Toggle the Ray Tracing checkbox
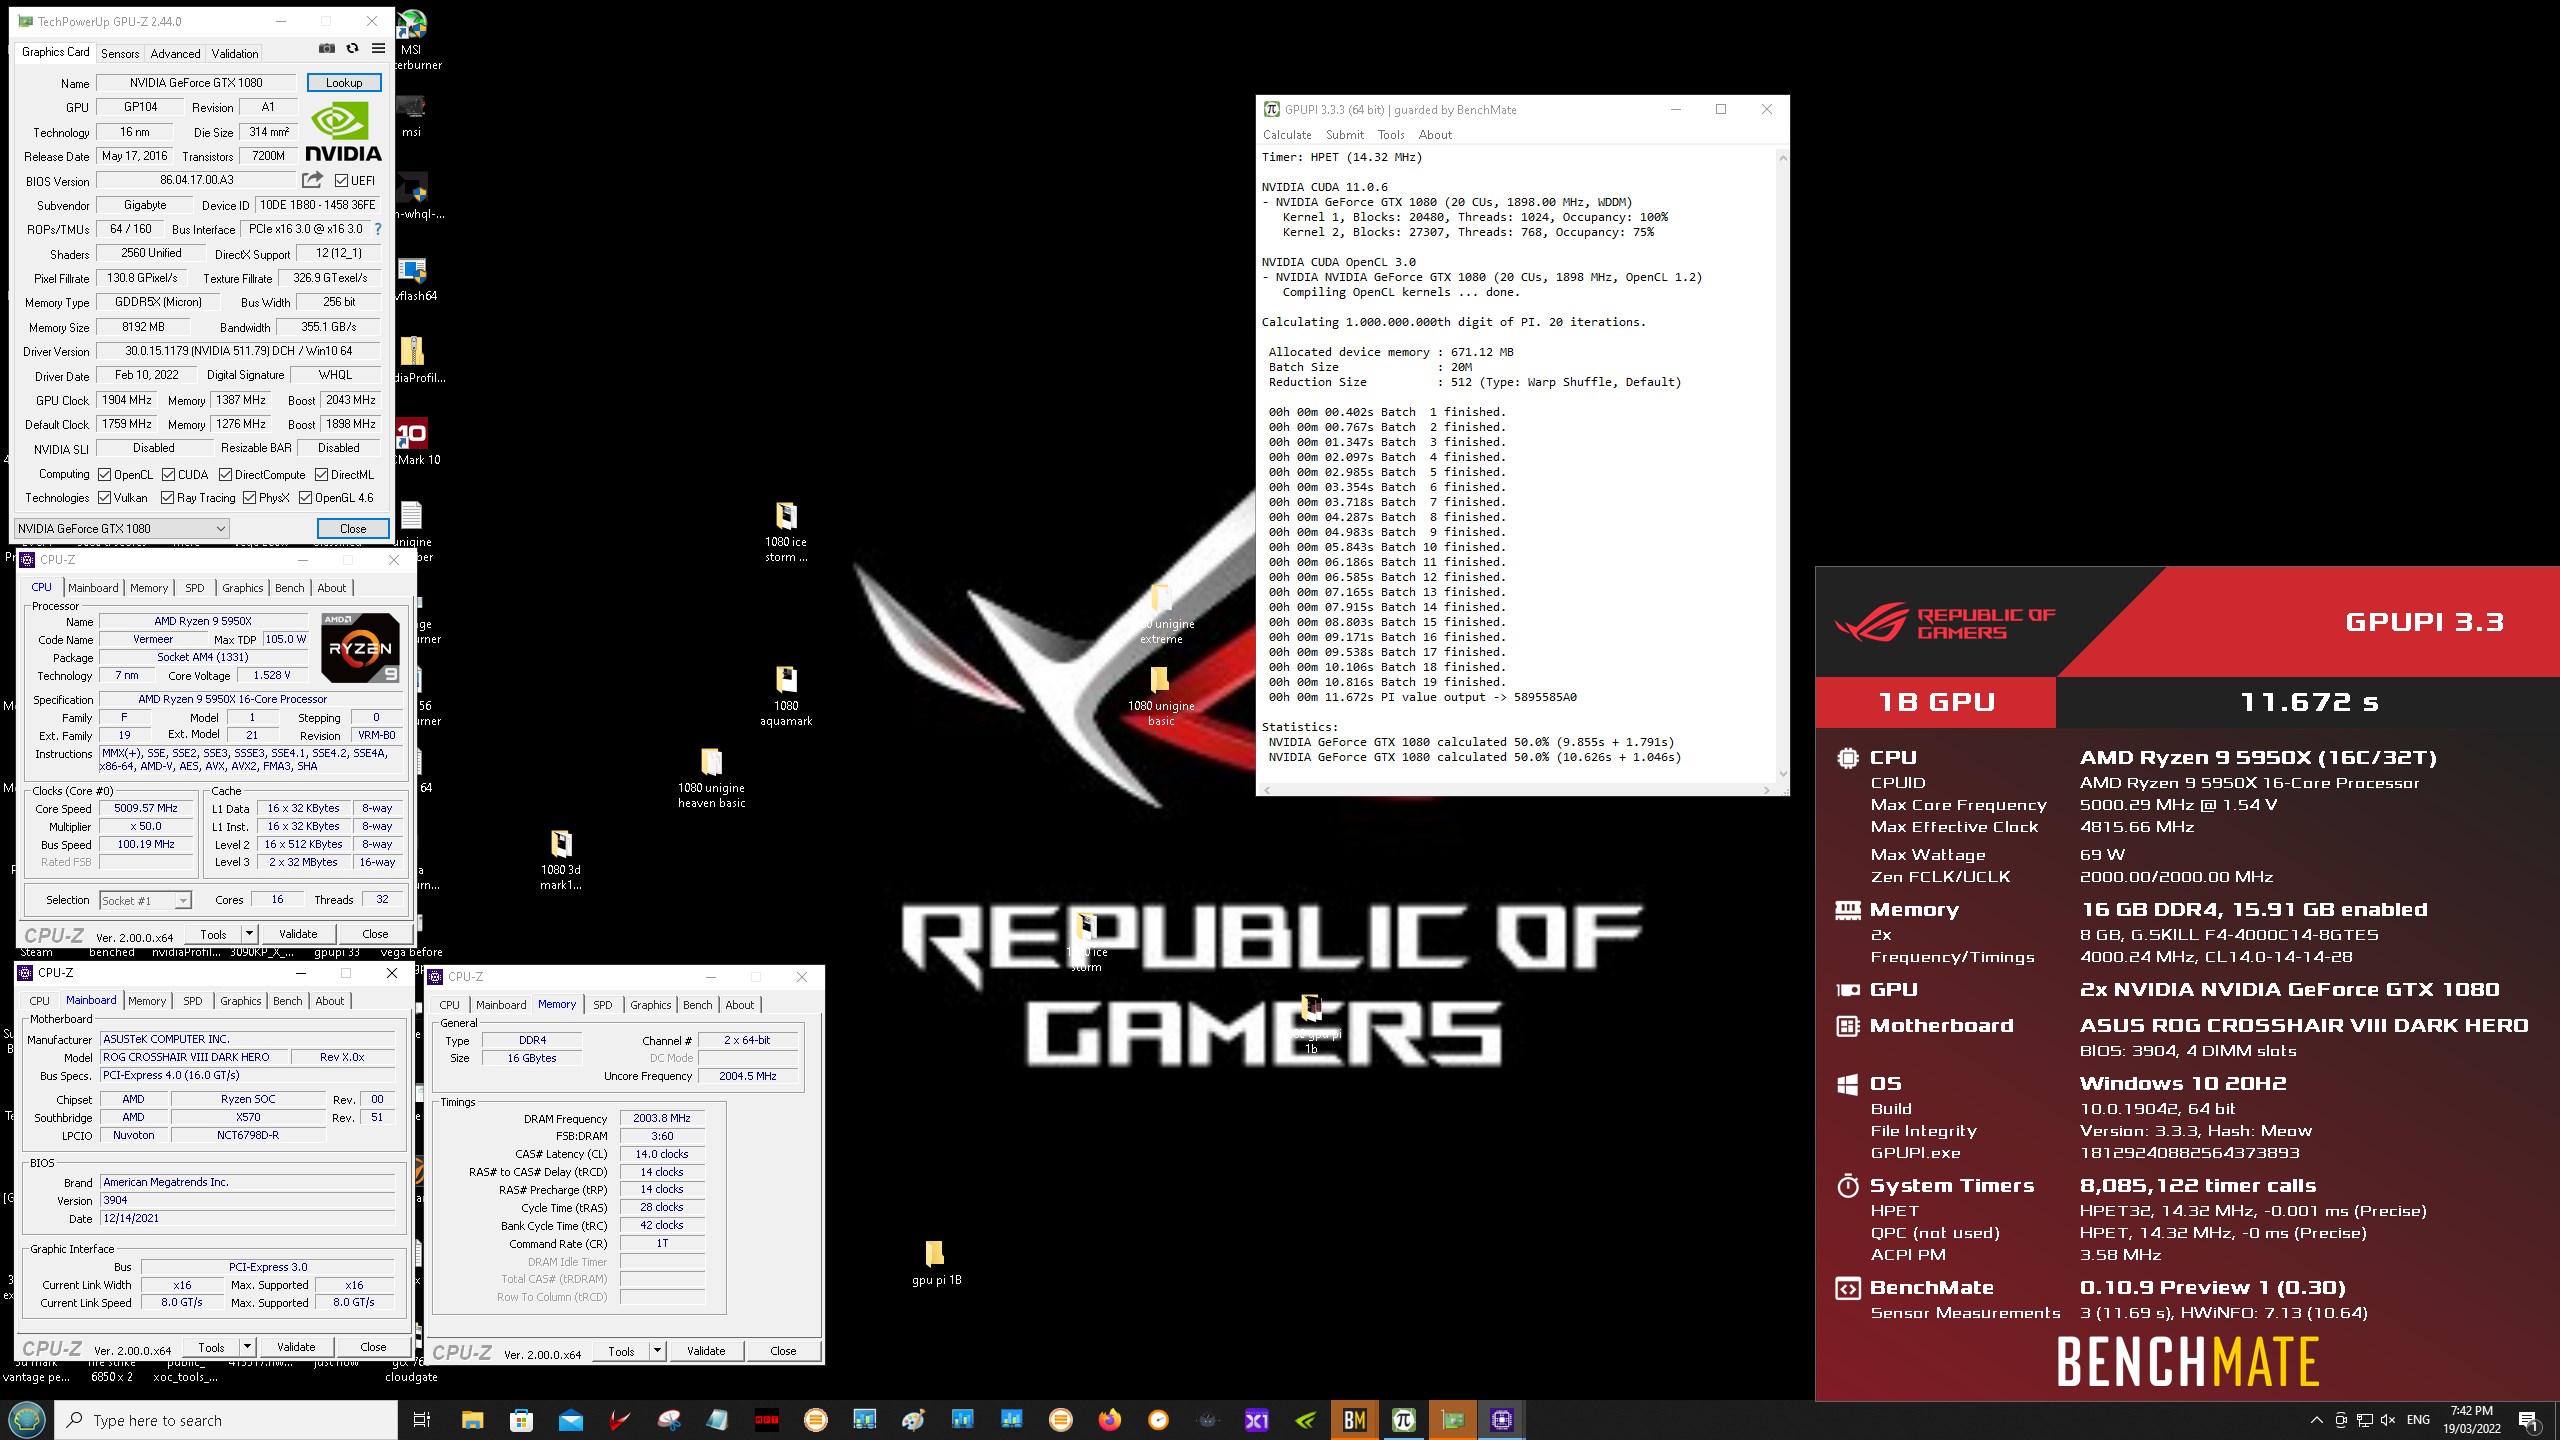This screenshot has height=1440, width=2560. (167, 498)
